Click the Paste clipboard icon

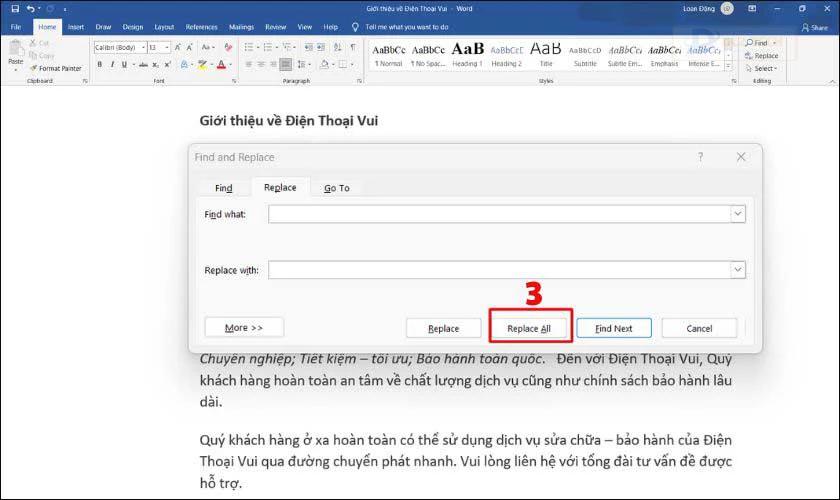[x=16, y=49]
